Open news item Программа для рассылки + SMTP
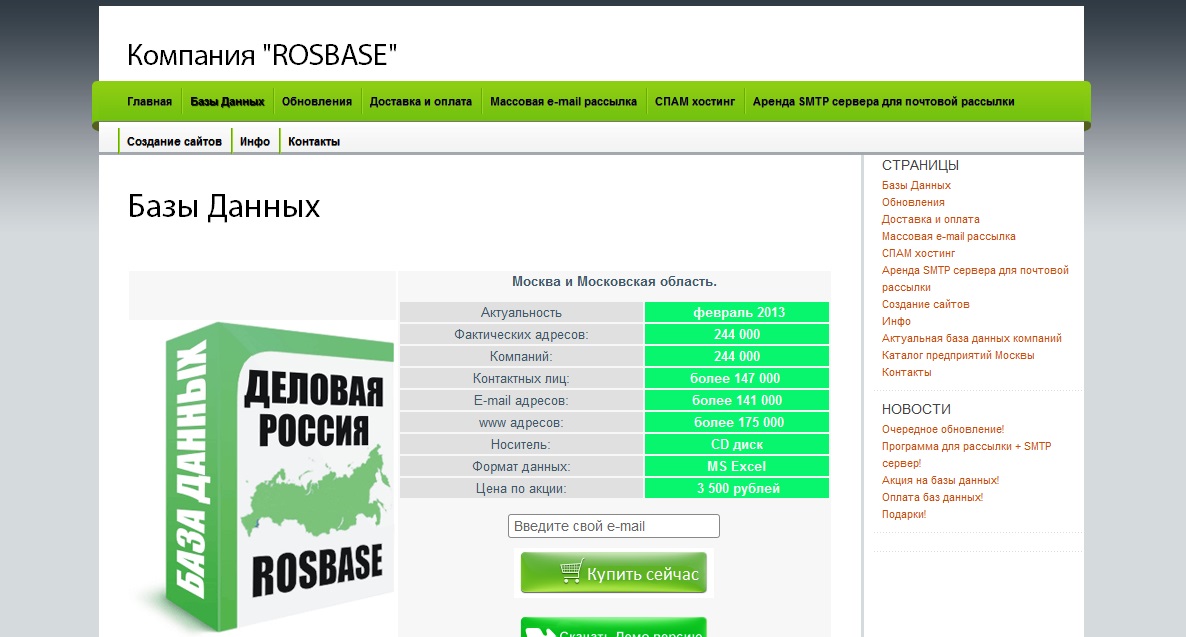The image size is (1186, 637). pyautogui.click(x=967, y=455)
